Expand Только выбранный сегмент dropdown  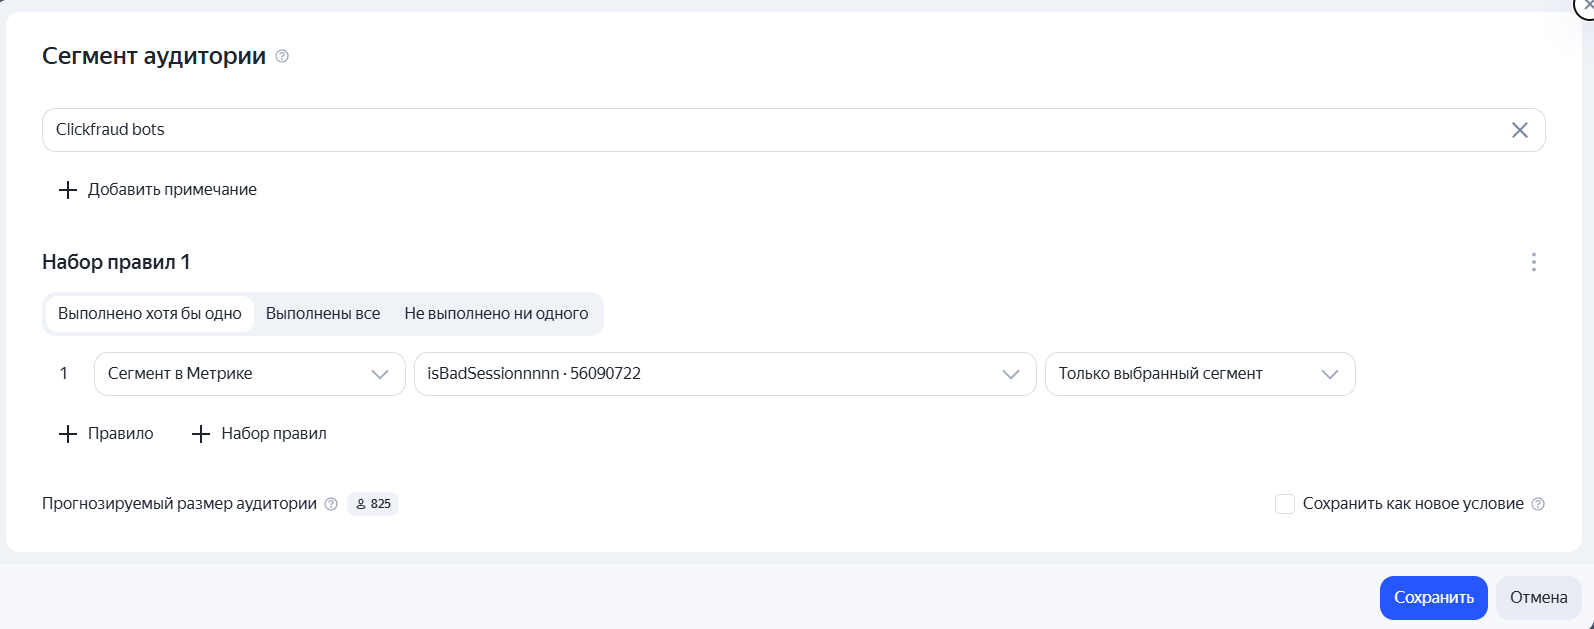pyautogui.click(x=1200, y=374)
